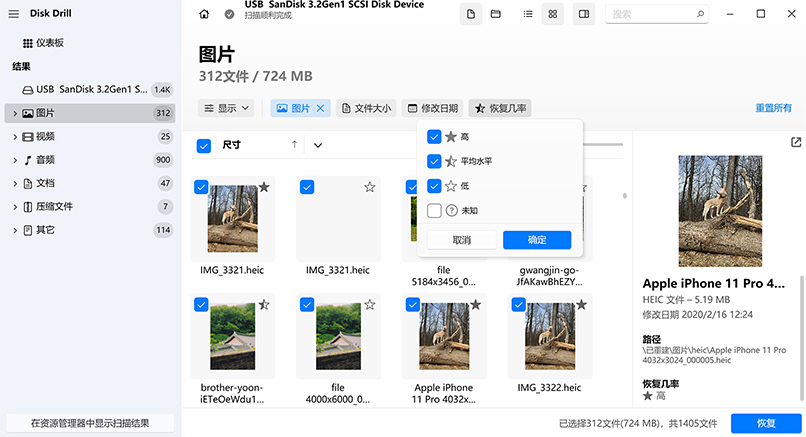This screenshot has width=806, height=437.
Task: Open the 文件大小 filter
Action: click(x=367, y=108)
